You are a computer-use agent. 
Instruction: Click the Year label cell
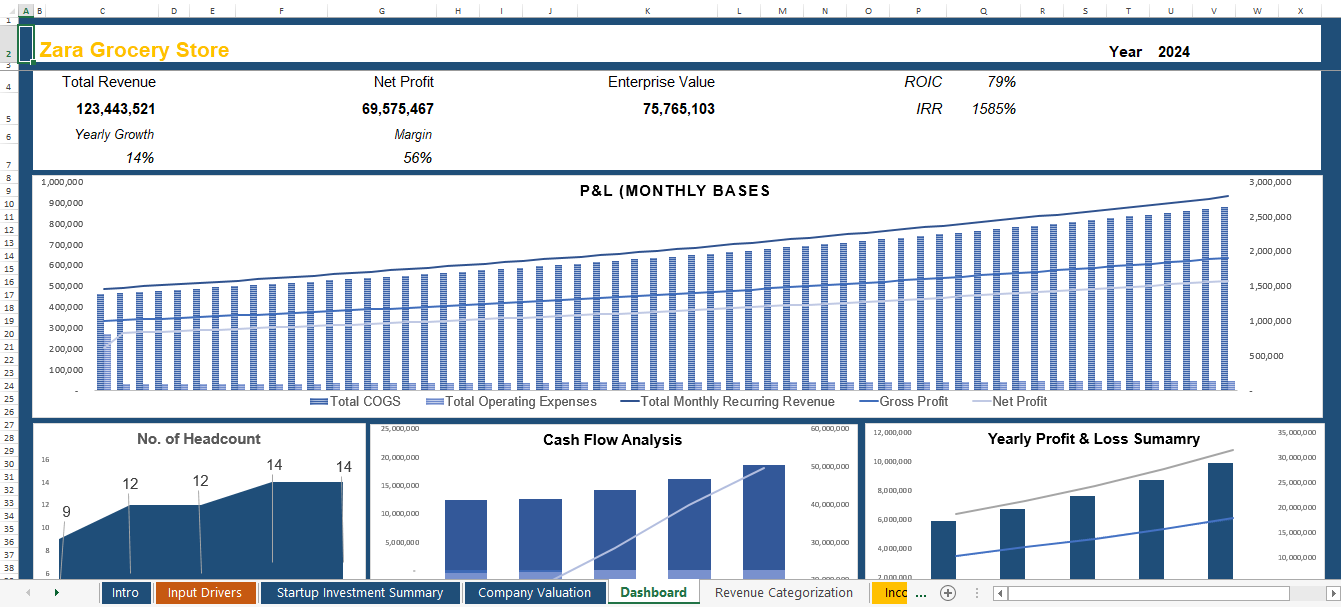1125,52
